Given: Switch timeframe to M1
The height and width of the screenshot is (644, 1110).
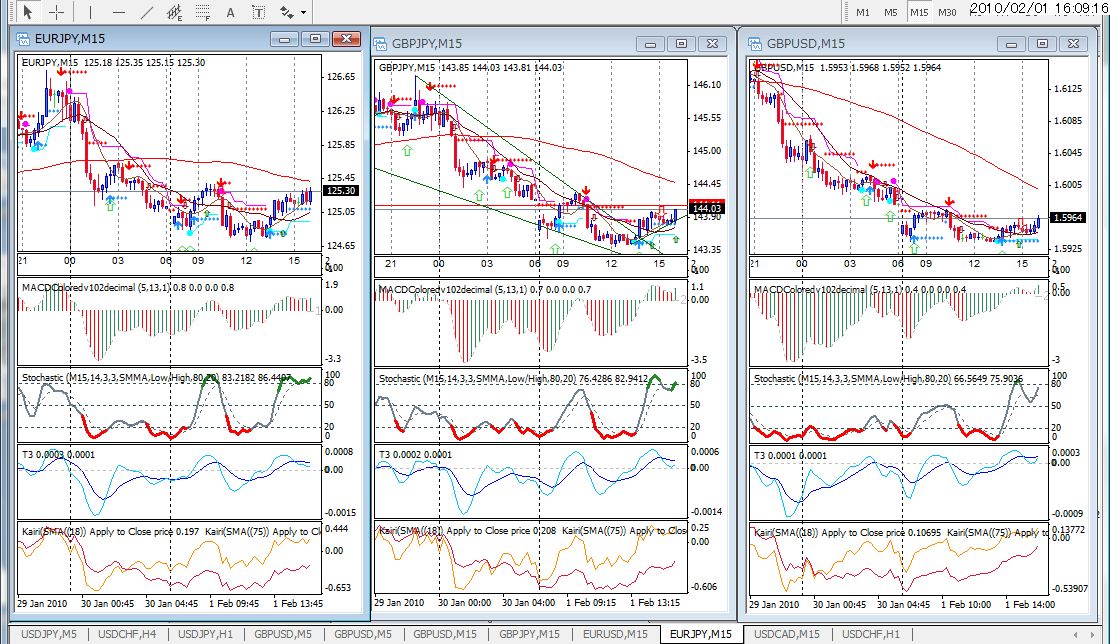Looking at the screenshot, I should pyautogui.click(x=863, y=12).
